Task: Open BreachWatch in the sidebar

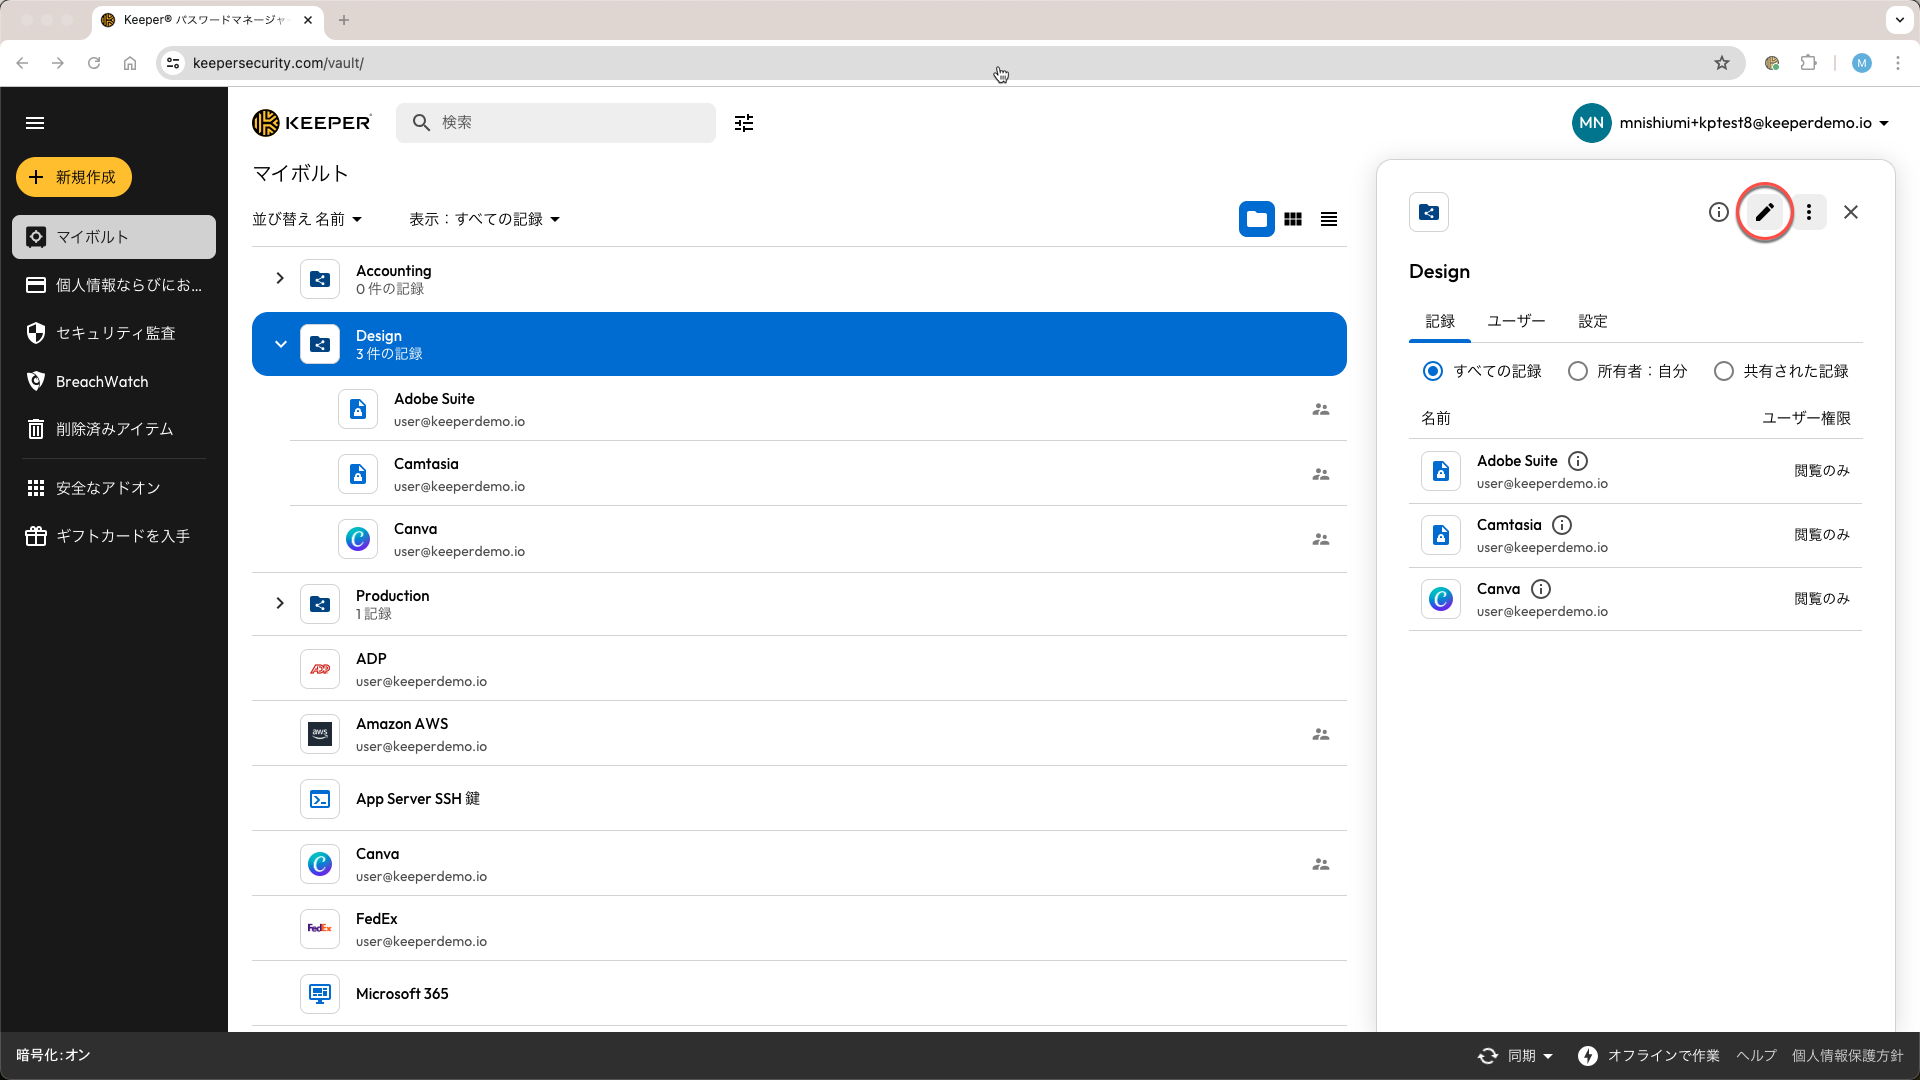Action: pyautogui.click(x=102, y=382)
